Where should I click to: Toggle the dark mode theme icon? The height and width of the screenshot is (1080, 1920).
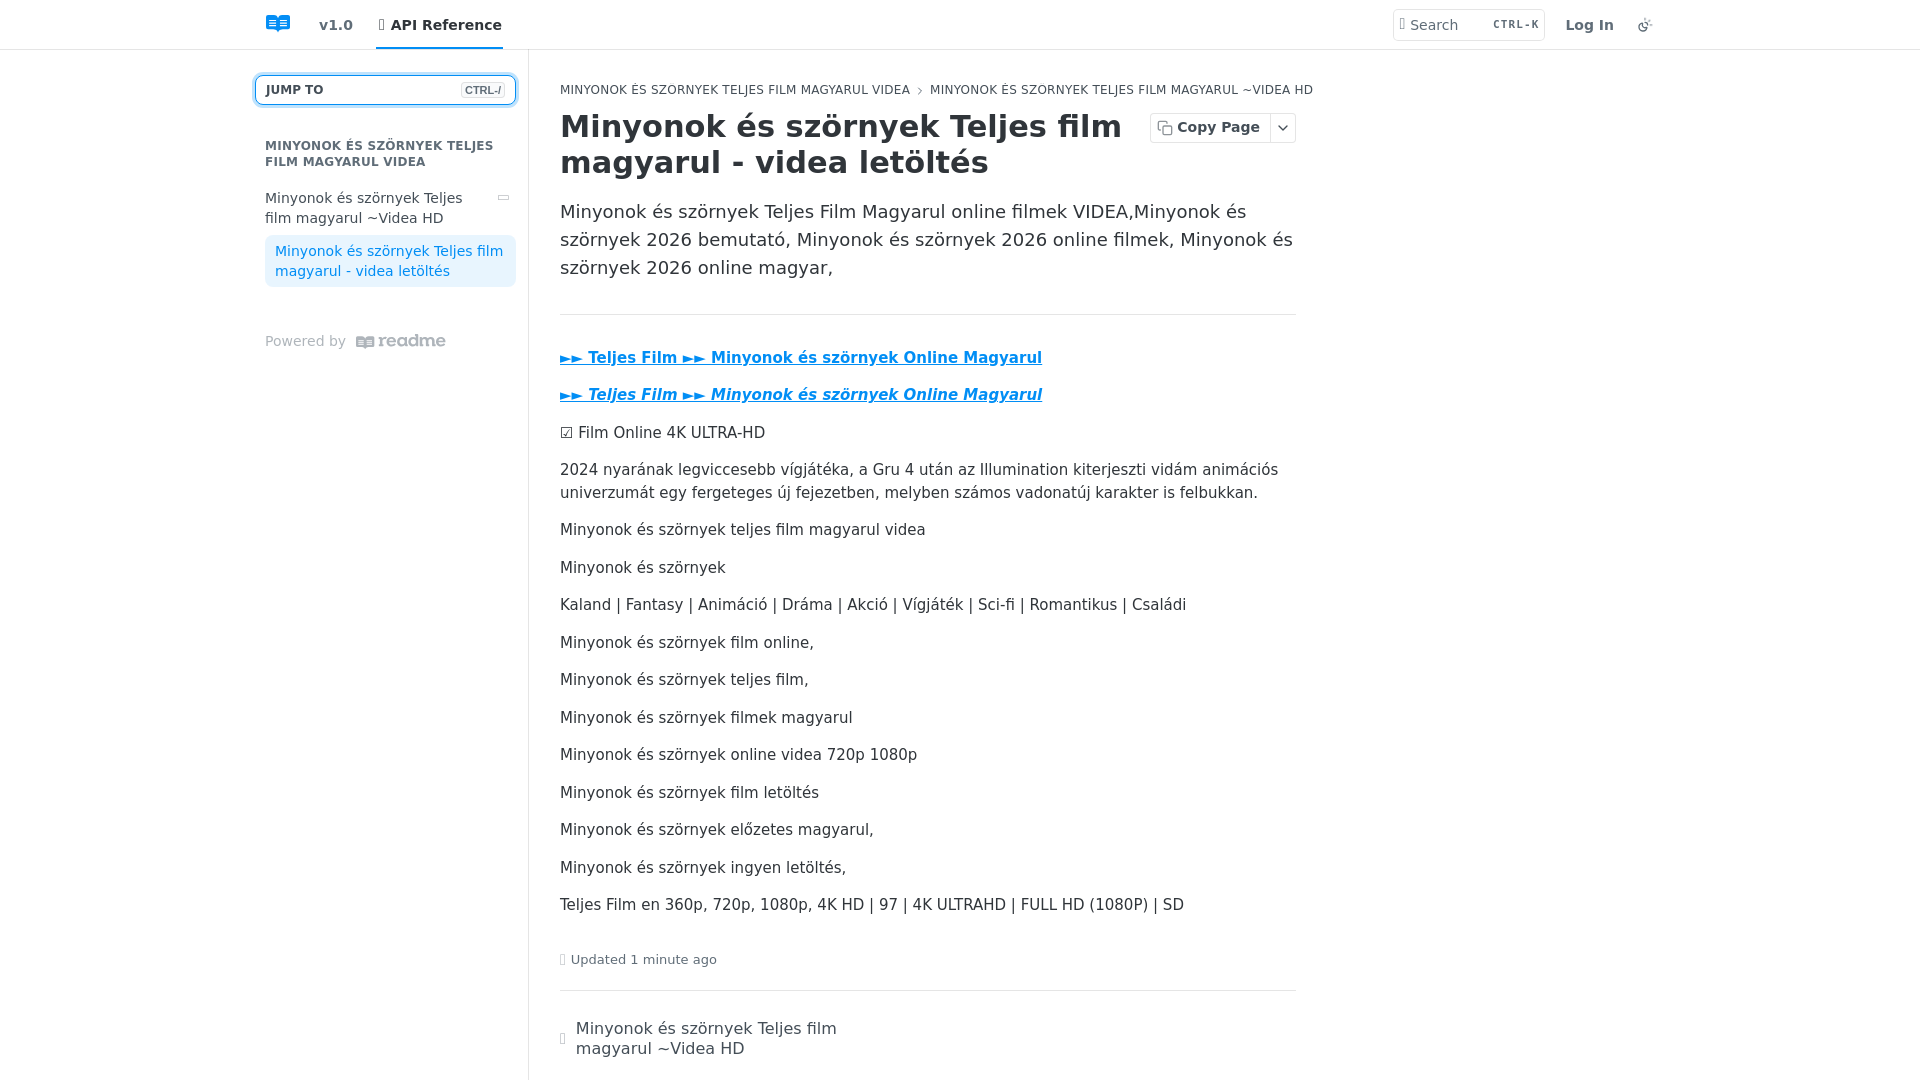tap(1645, 25)
